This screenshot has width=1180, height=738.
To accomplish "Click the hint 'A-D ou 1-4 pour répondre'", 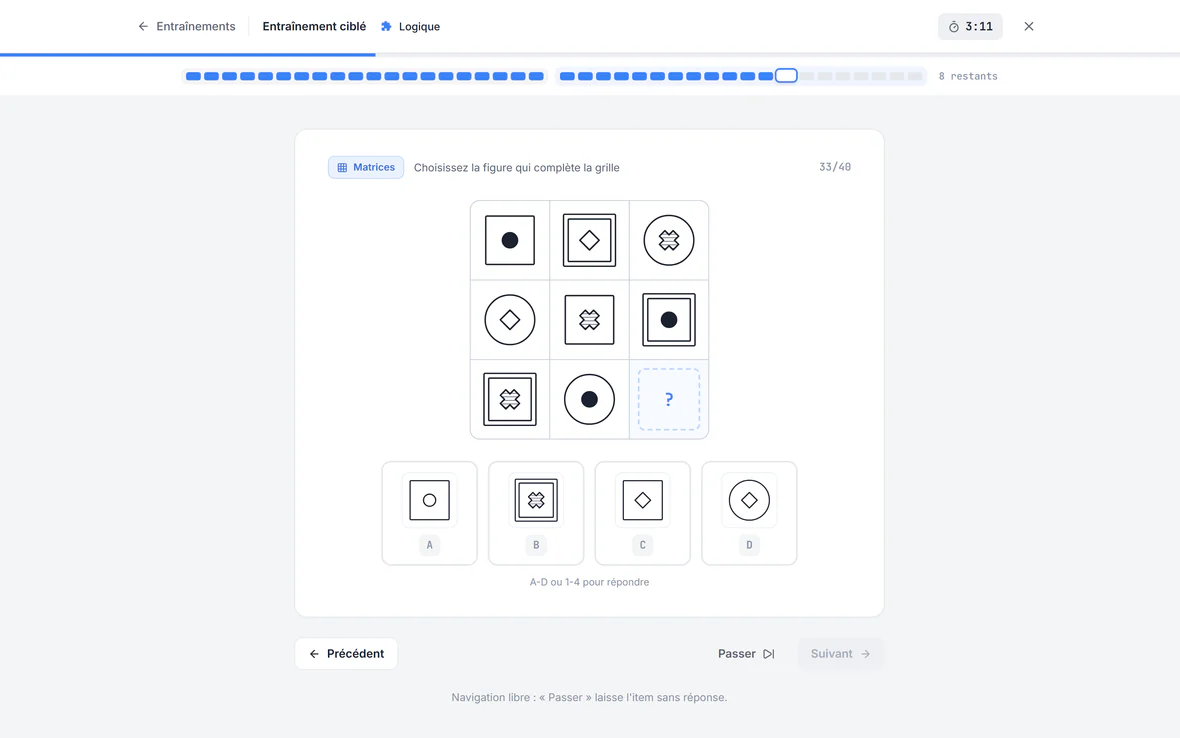I will click(589, 582).
